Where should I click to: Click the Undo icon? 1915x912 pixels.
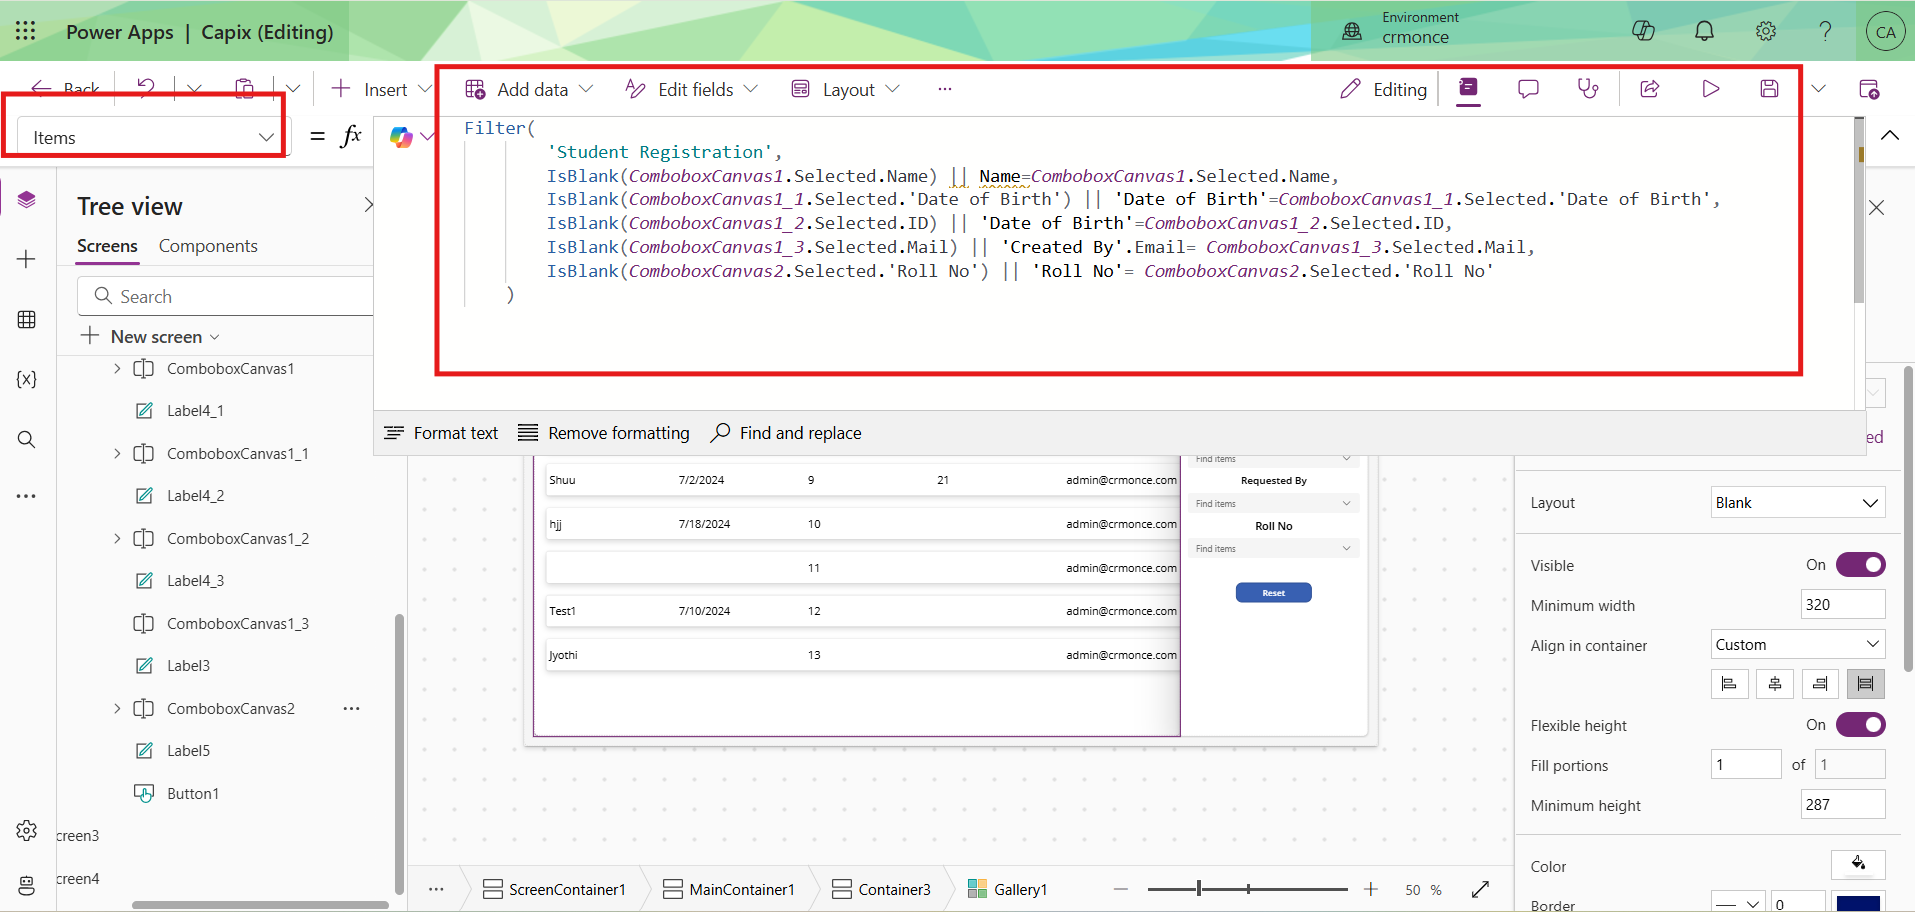click(146, 88)
